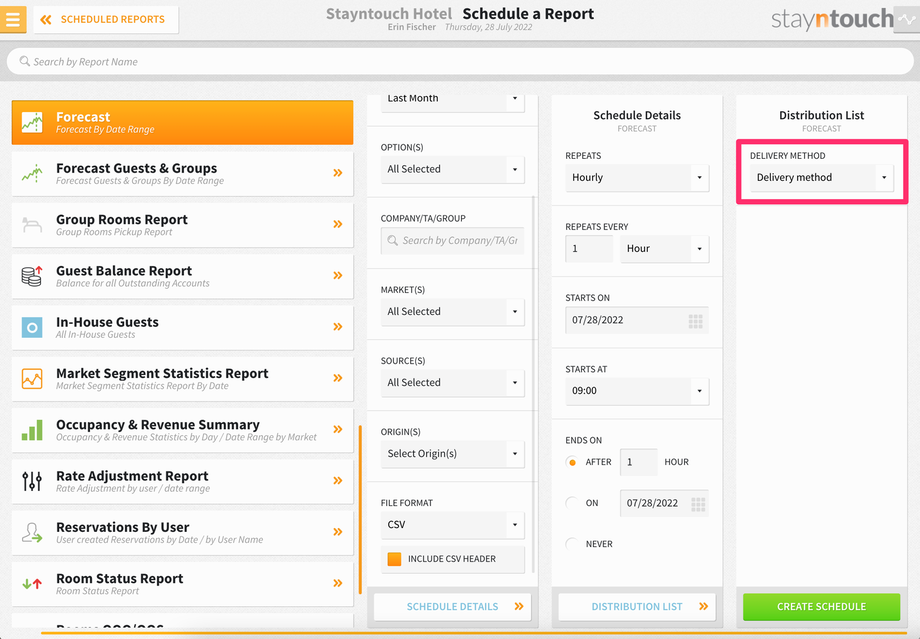Click the Group Rooms Report bed icon

32,224
